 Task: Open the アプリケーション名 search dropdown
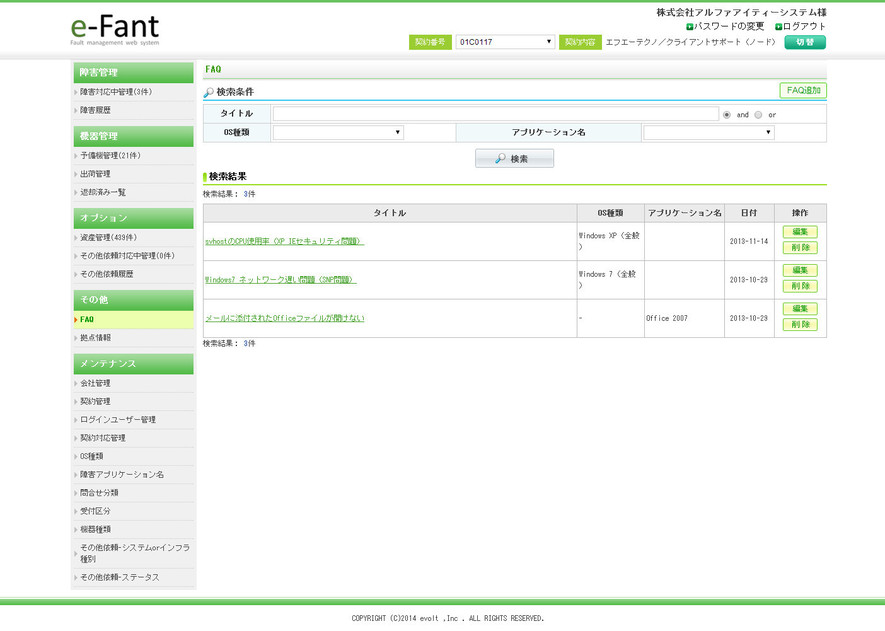pos(709,132)
